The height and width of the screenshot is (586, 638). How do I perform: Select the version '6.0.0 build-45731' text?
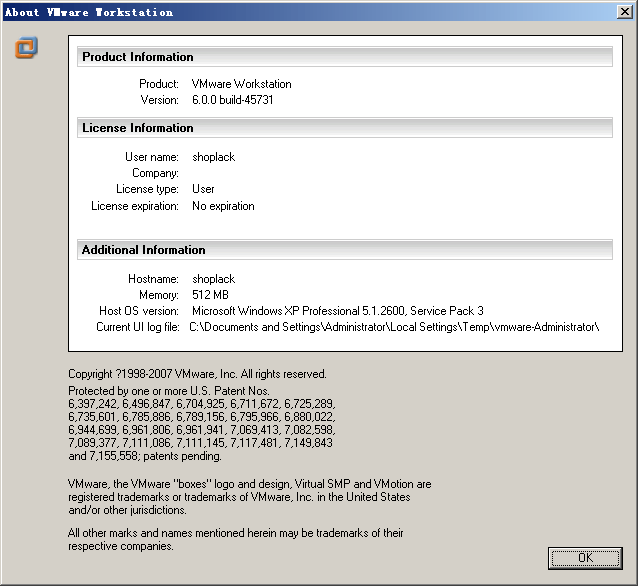(x=233, y=100)
